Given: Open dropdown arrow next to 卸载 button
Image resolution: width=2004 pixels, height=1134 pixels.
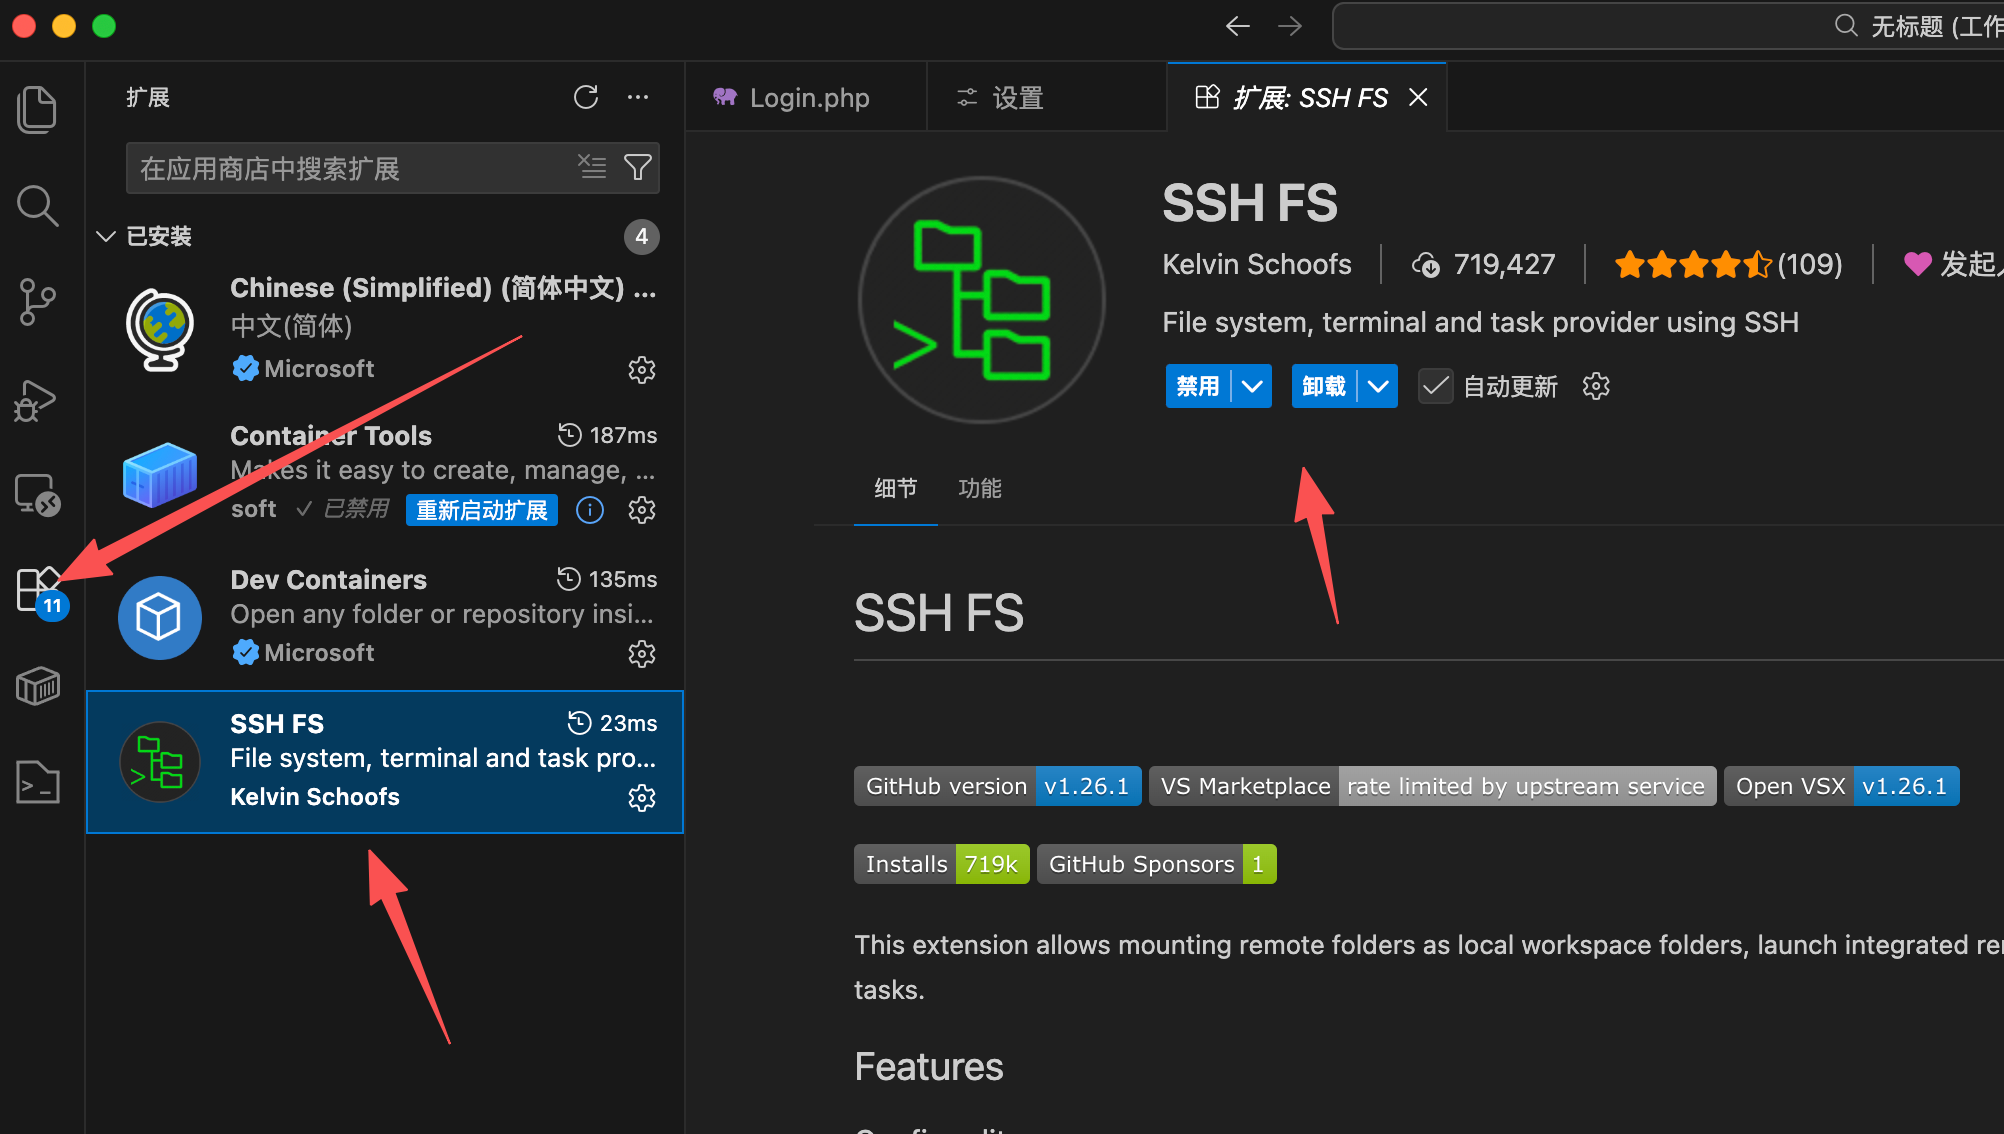Looking at the screenshot, I should pos(1378,386).
